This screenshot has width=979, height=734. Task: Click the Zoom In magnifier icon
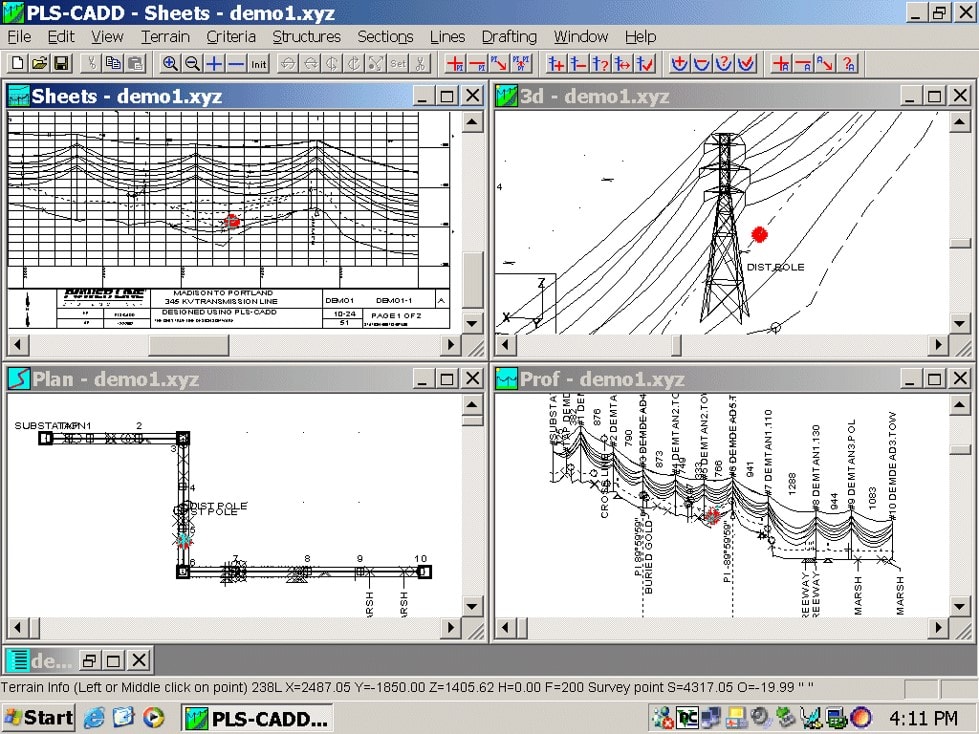(x=170, y=63)
